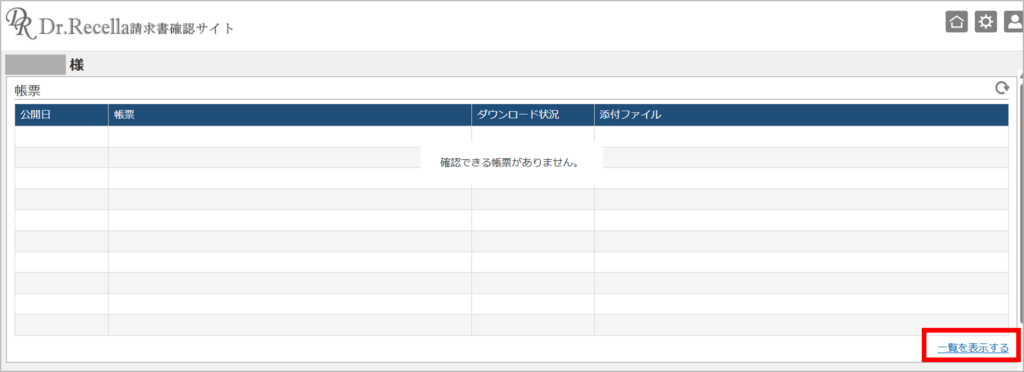The height and width of the screenshot is (372, 1024).
Task: Show the full list via 一覧を表示する
Action: 973,348
